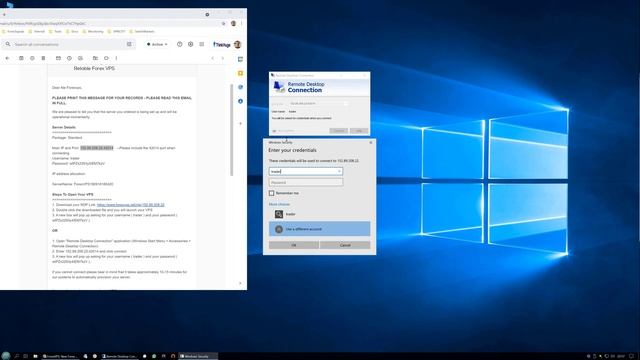Image resolution: width=640 pixels, height=360 pixels.
Task: Add email to tasks icon
Action: point(80,58)
